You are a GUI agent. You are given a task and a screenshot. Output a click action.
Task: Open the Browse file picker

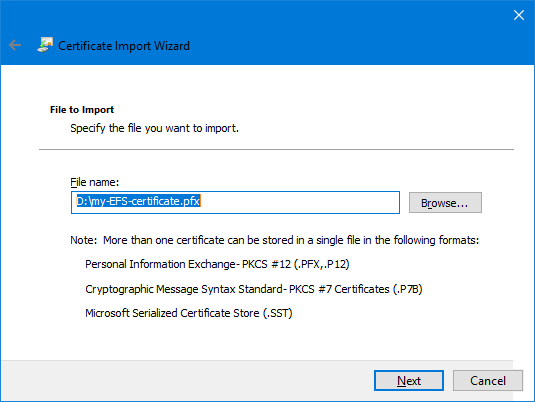445,203
